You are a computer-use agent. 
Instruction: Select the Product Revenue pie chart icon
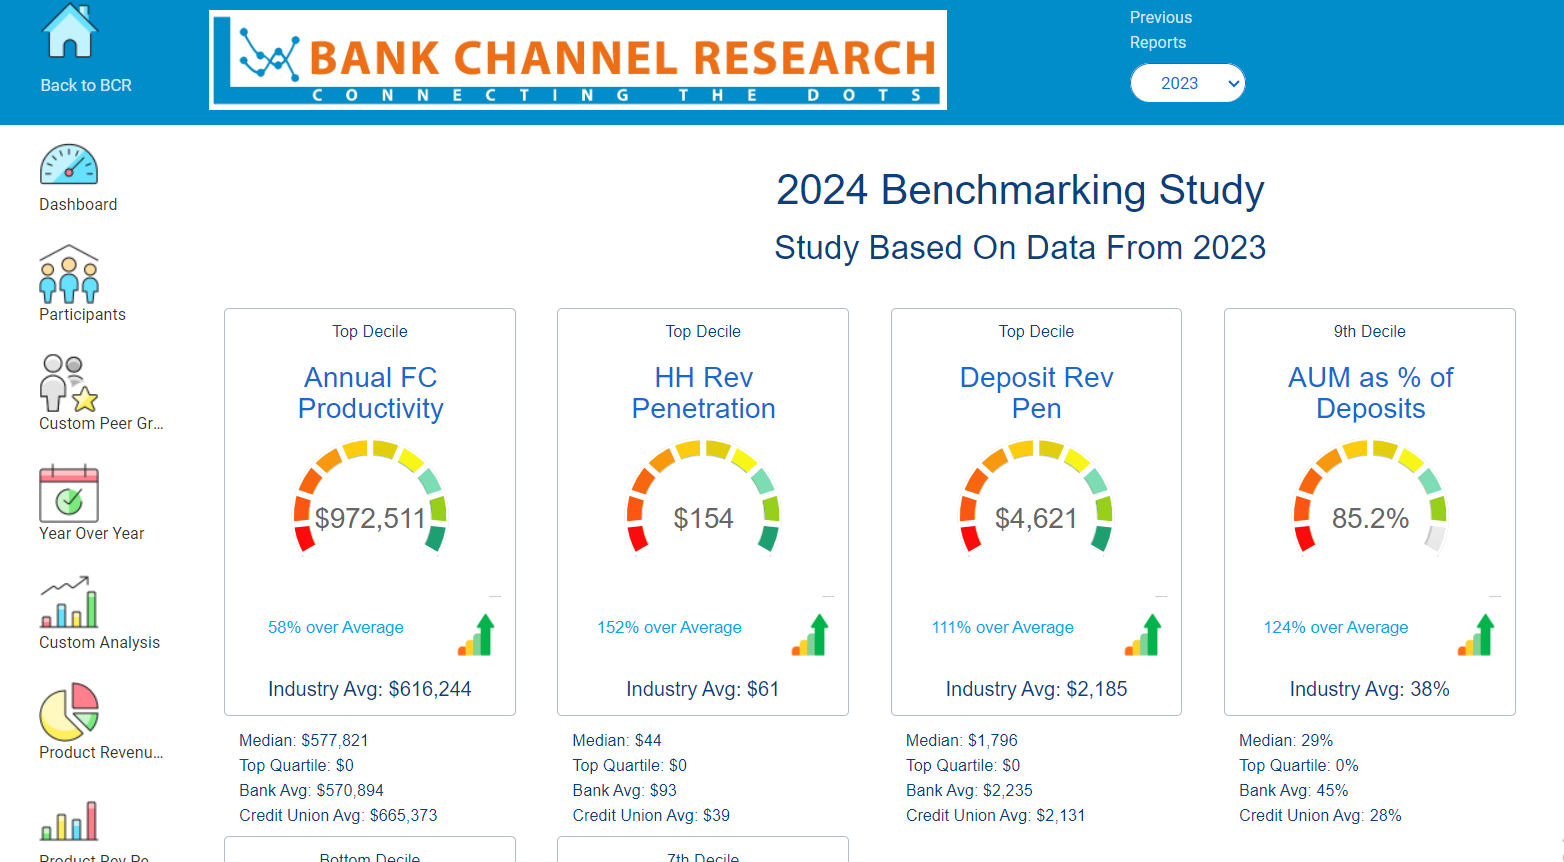pos(68,712)
